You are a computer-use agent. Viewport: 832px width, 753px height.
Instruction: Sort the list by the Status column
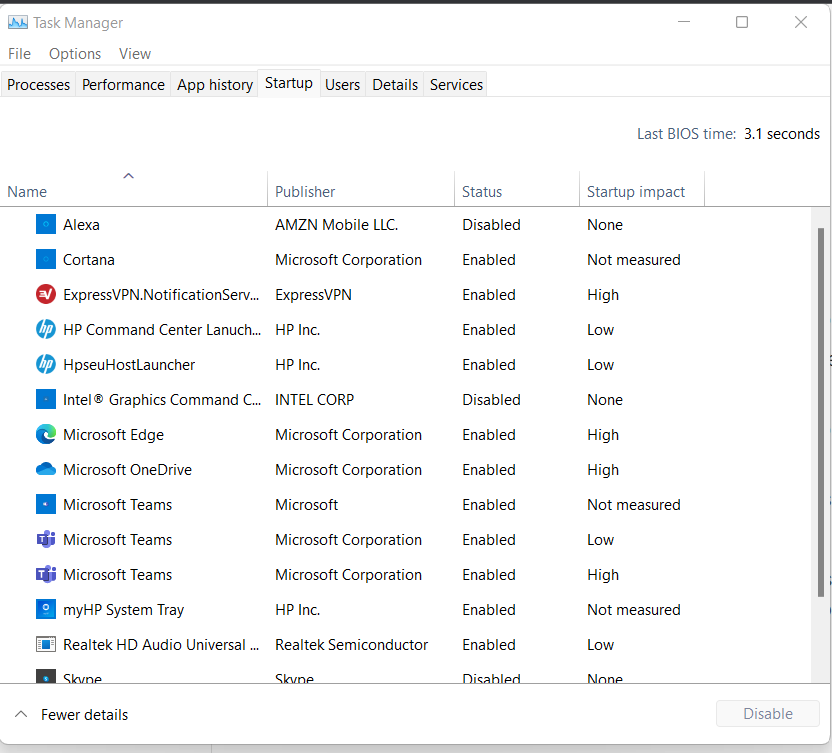(x=482, y=192)
